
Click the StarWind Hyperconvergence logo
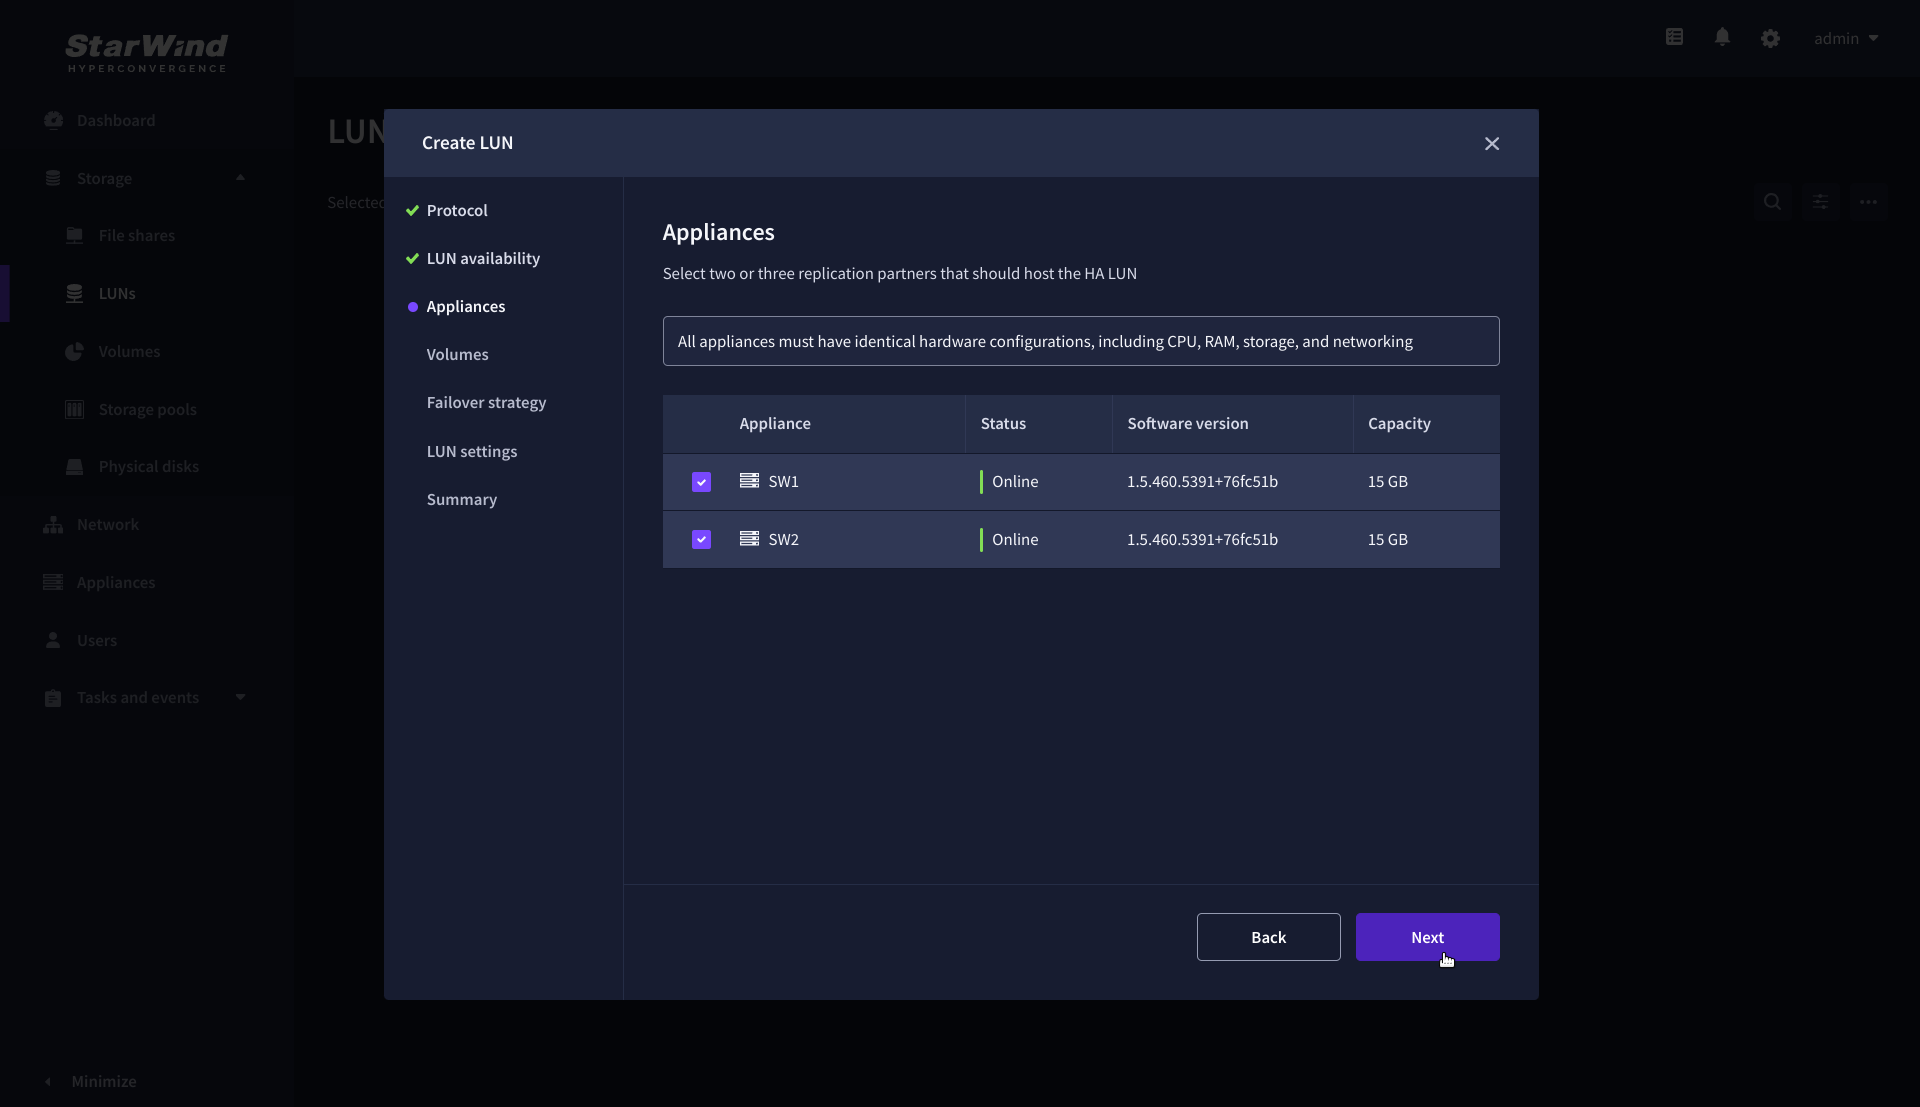pyautogui.click(x=146, y=52)
